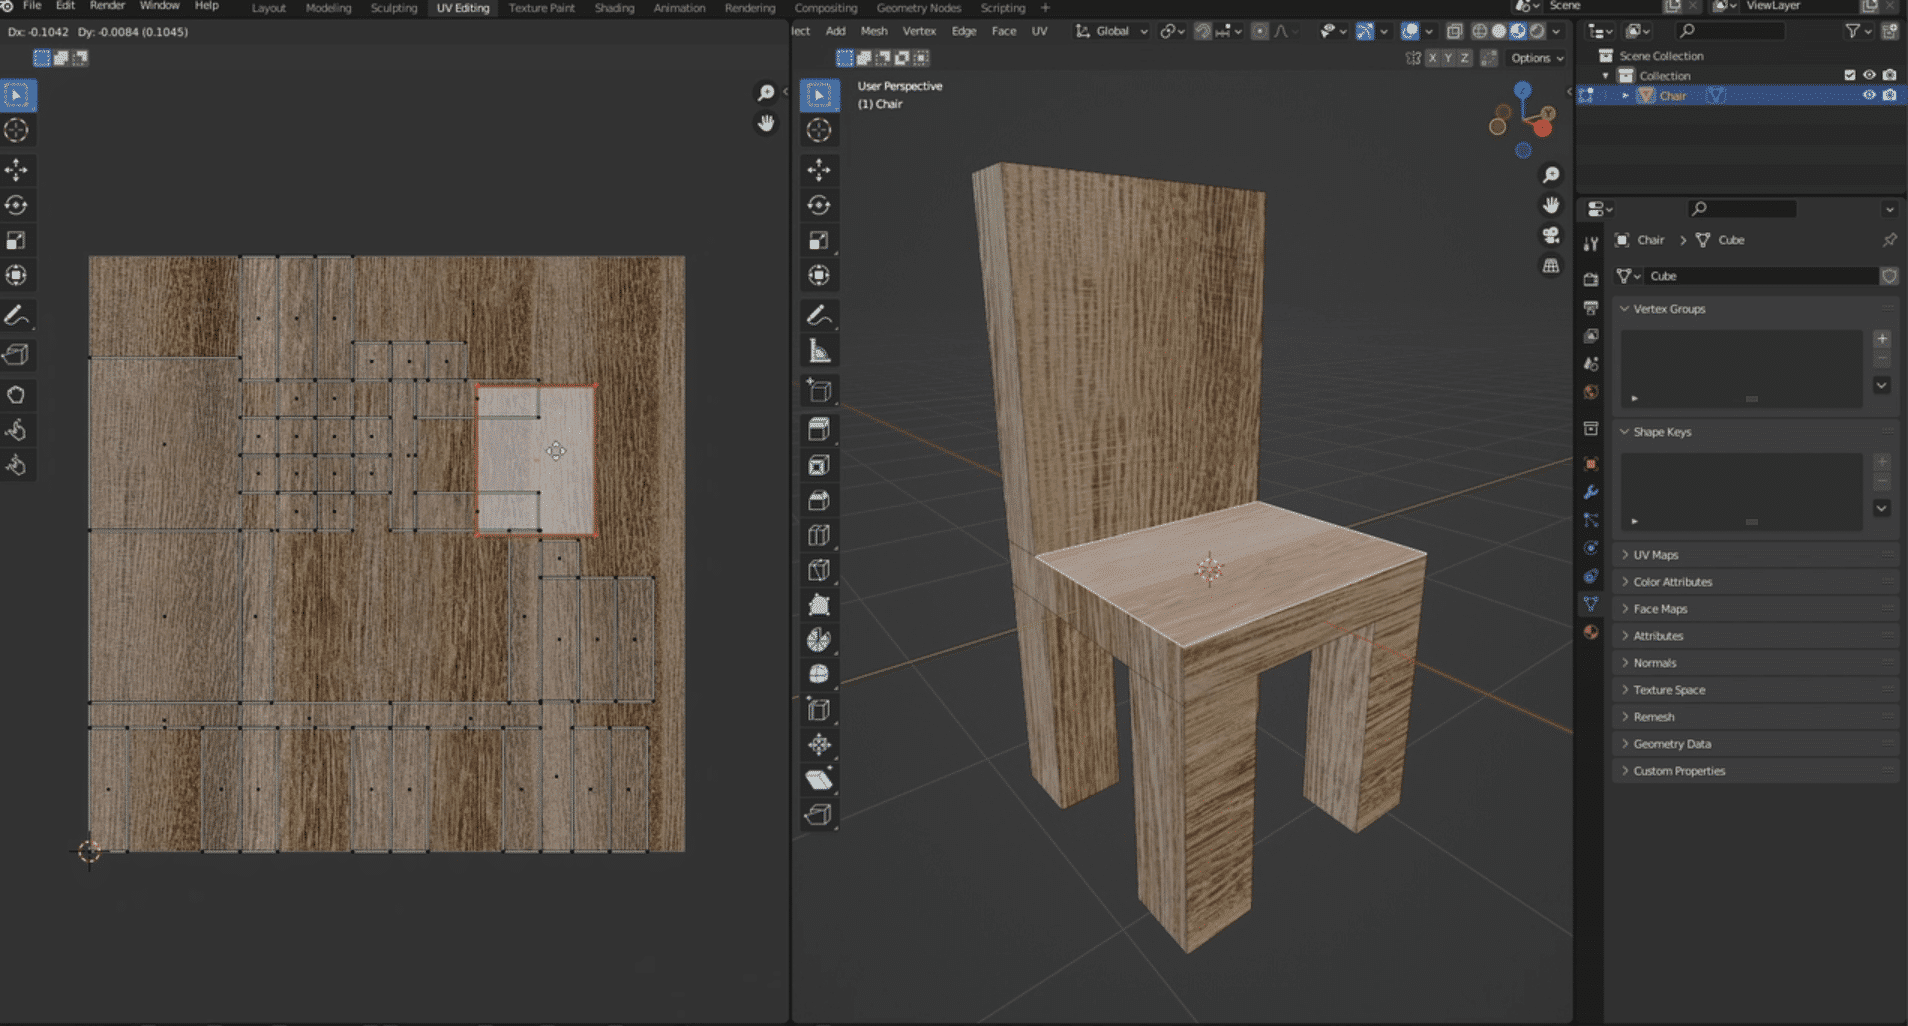Hide the Chair object in viewport
Viewport: 1908px width, 1026px height.
click(1869, 96)
